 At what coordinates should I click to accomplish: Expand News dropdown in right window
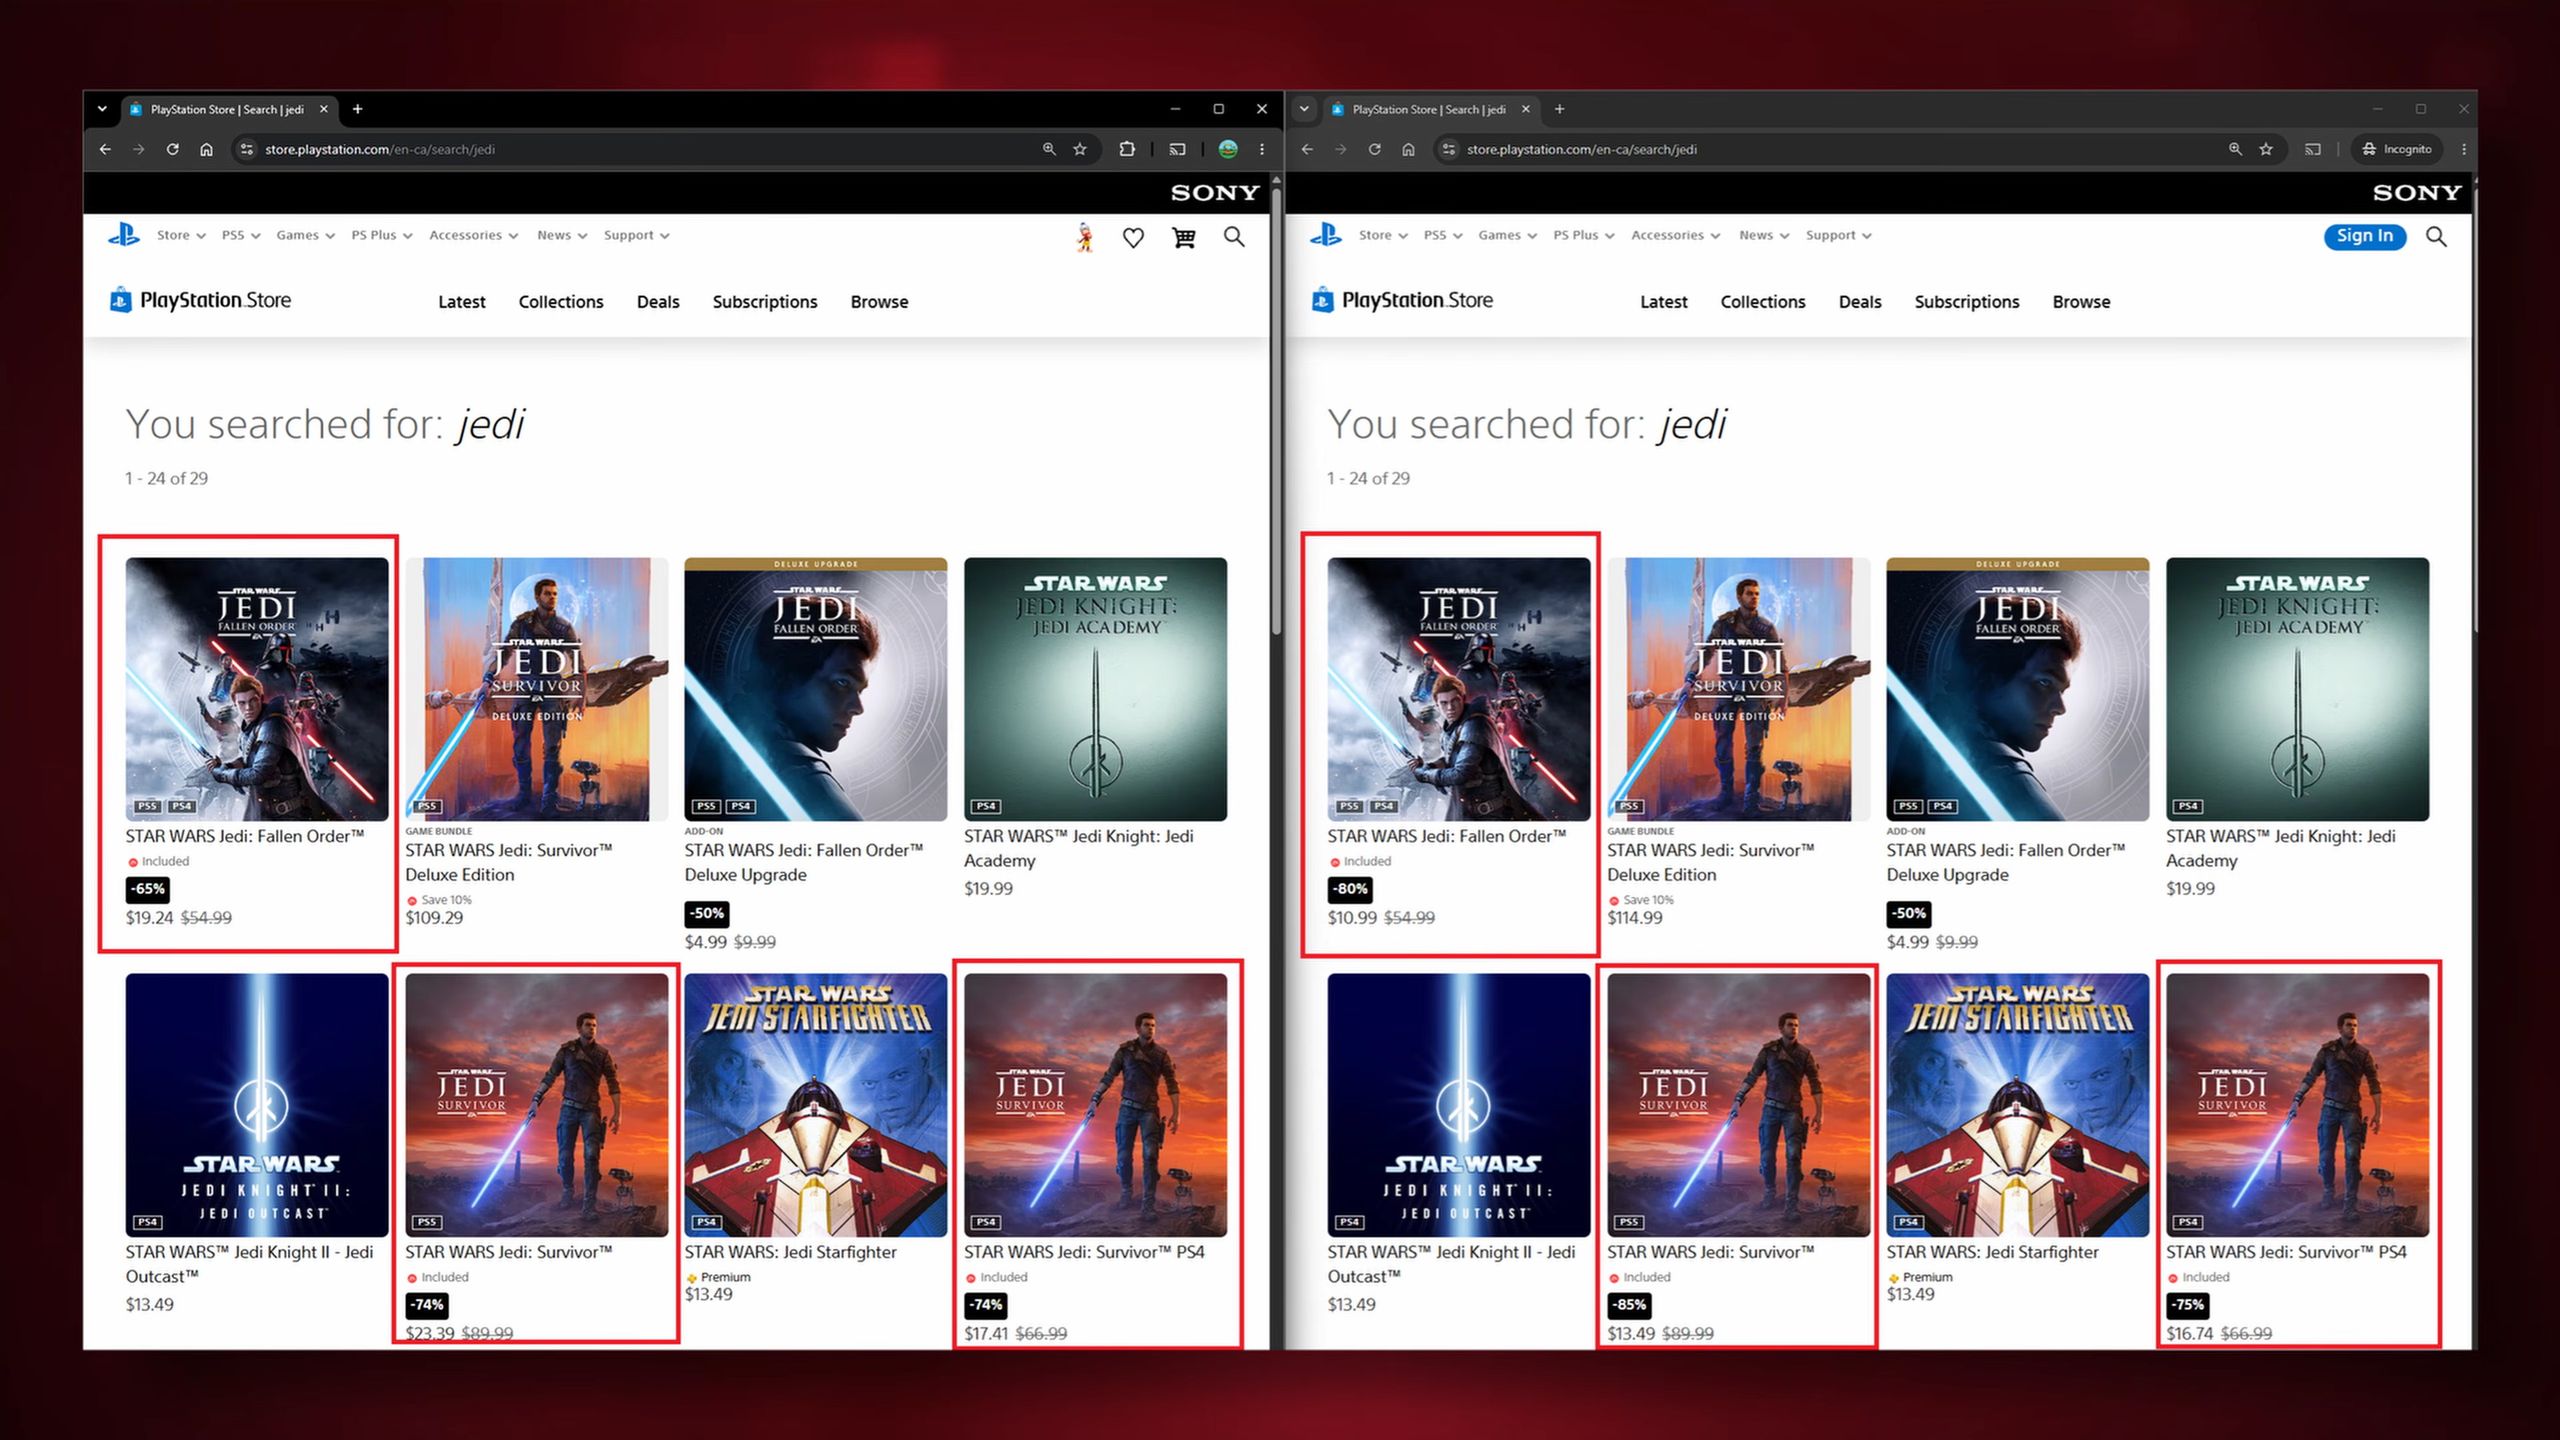(1764, 235)
